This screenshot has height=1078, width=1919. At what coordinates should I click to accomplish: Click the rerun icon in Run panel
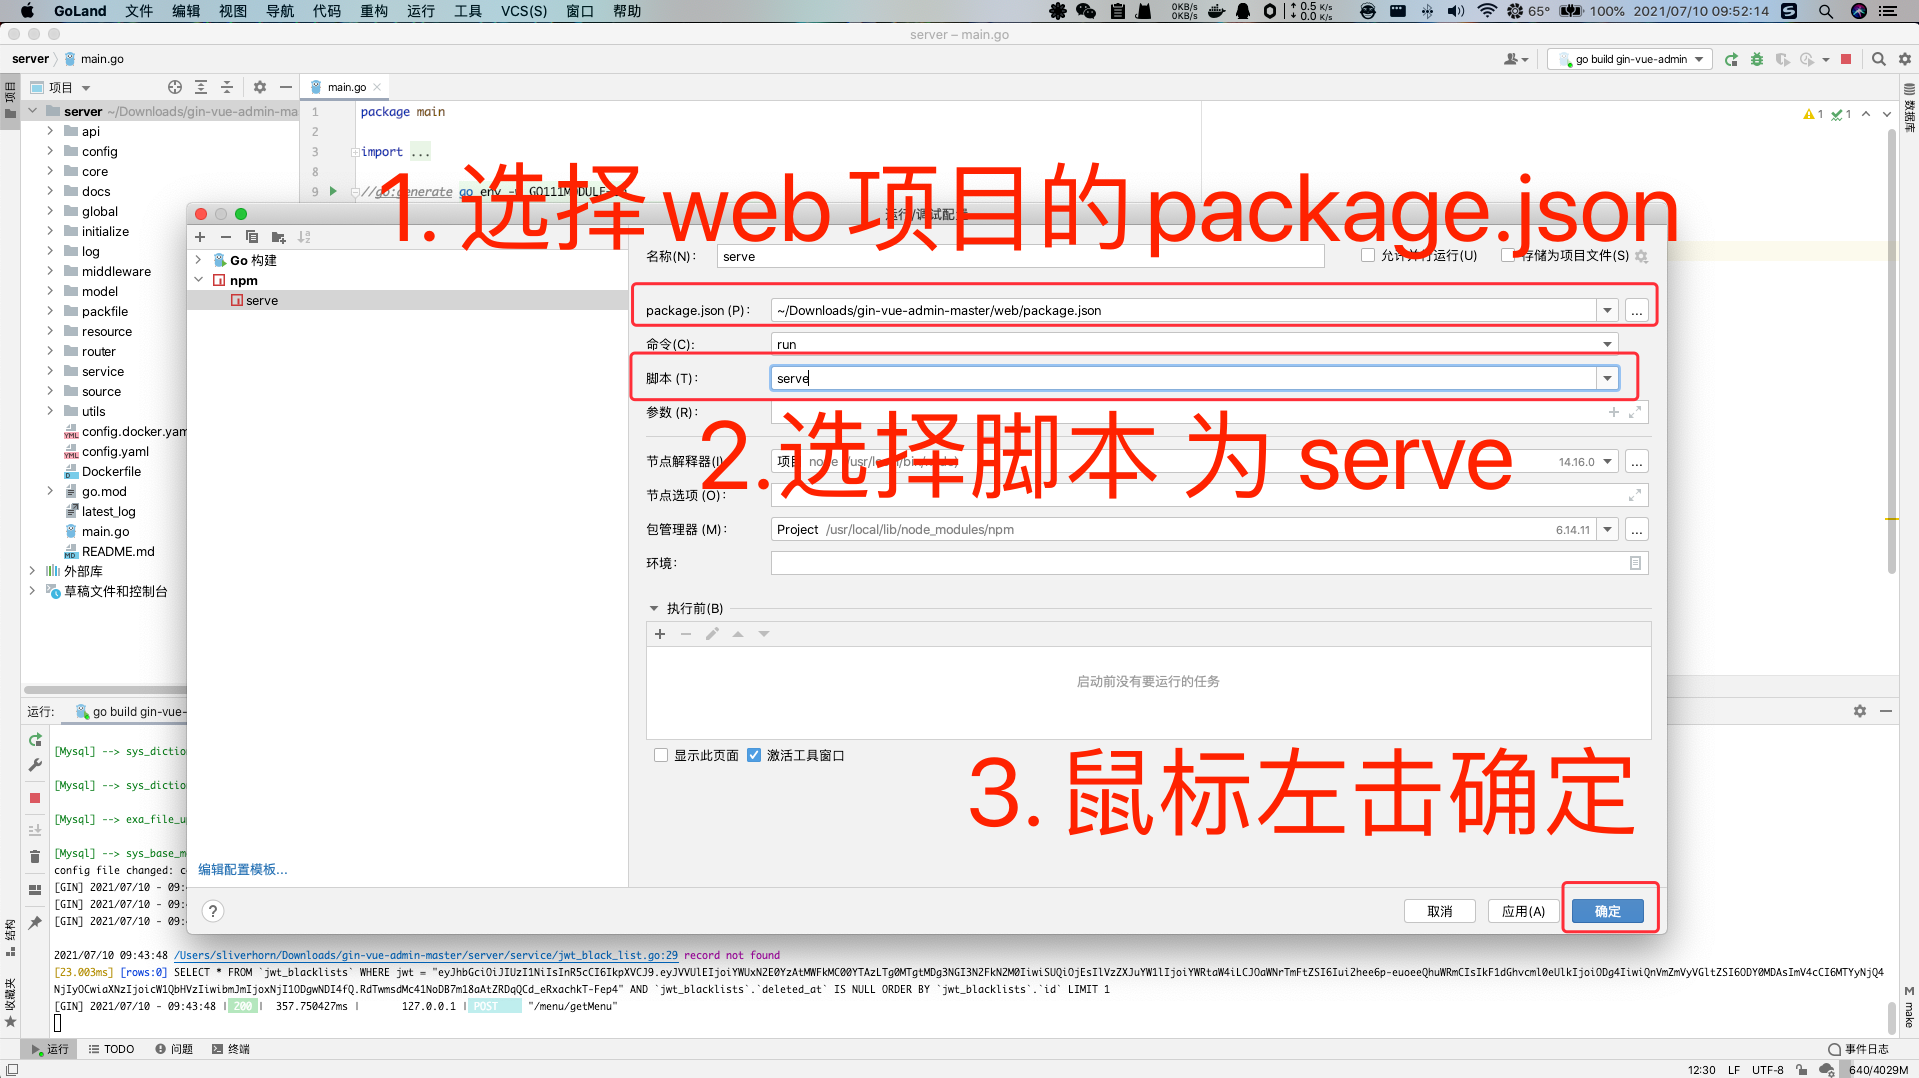coord(35,740)
